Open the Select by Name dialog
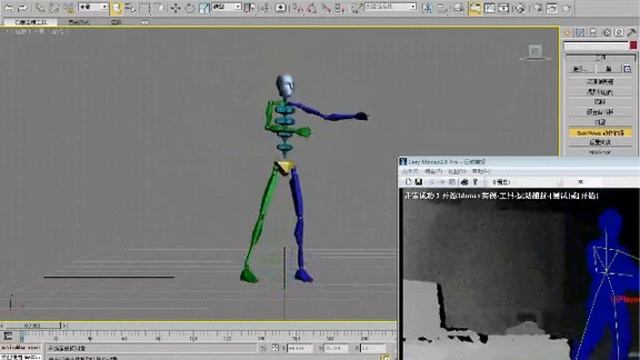This screenshot has width=640, height=360. pos(131,8)
